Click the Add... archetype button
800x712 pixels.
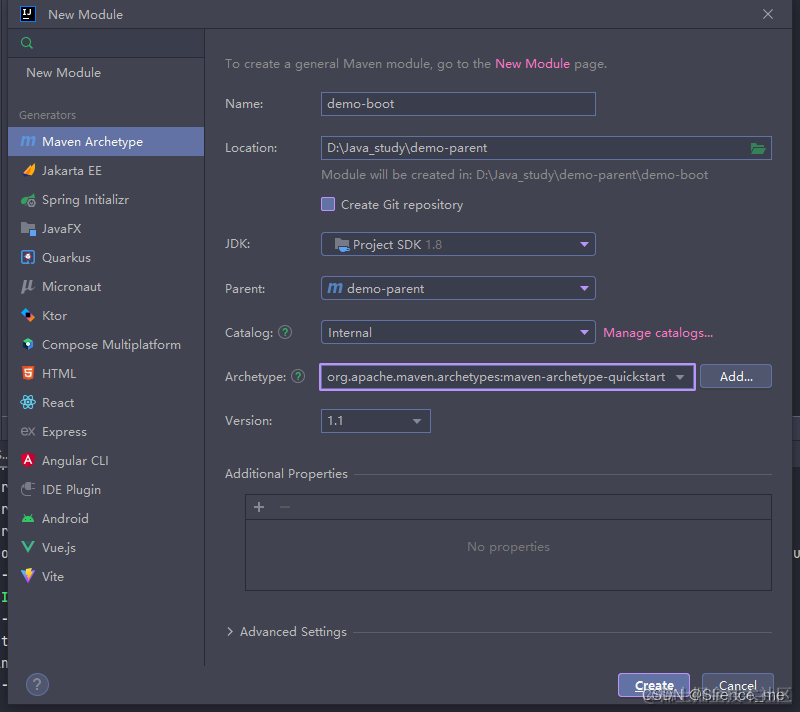736,376
